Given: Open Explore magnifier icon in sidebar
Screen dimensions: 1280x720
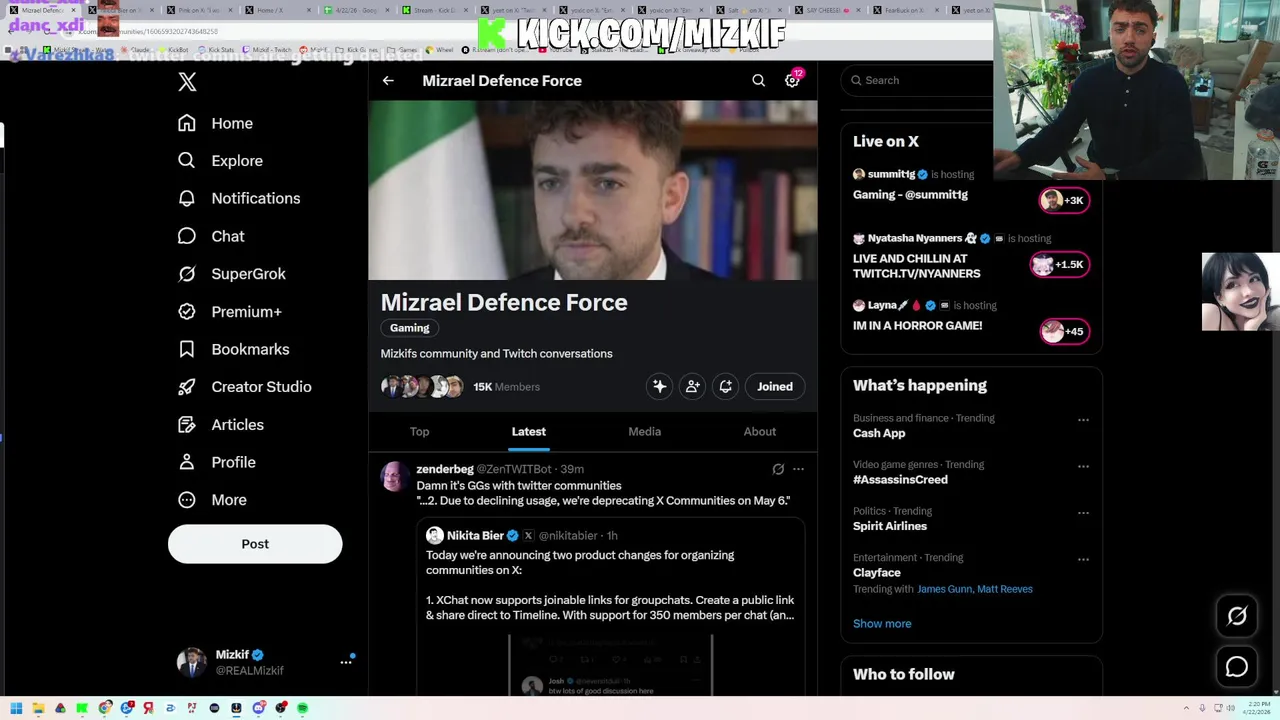Looking at the screenshot, I should tap(186, 160).
